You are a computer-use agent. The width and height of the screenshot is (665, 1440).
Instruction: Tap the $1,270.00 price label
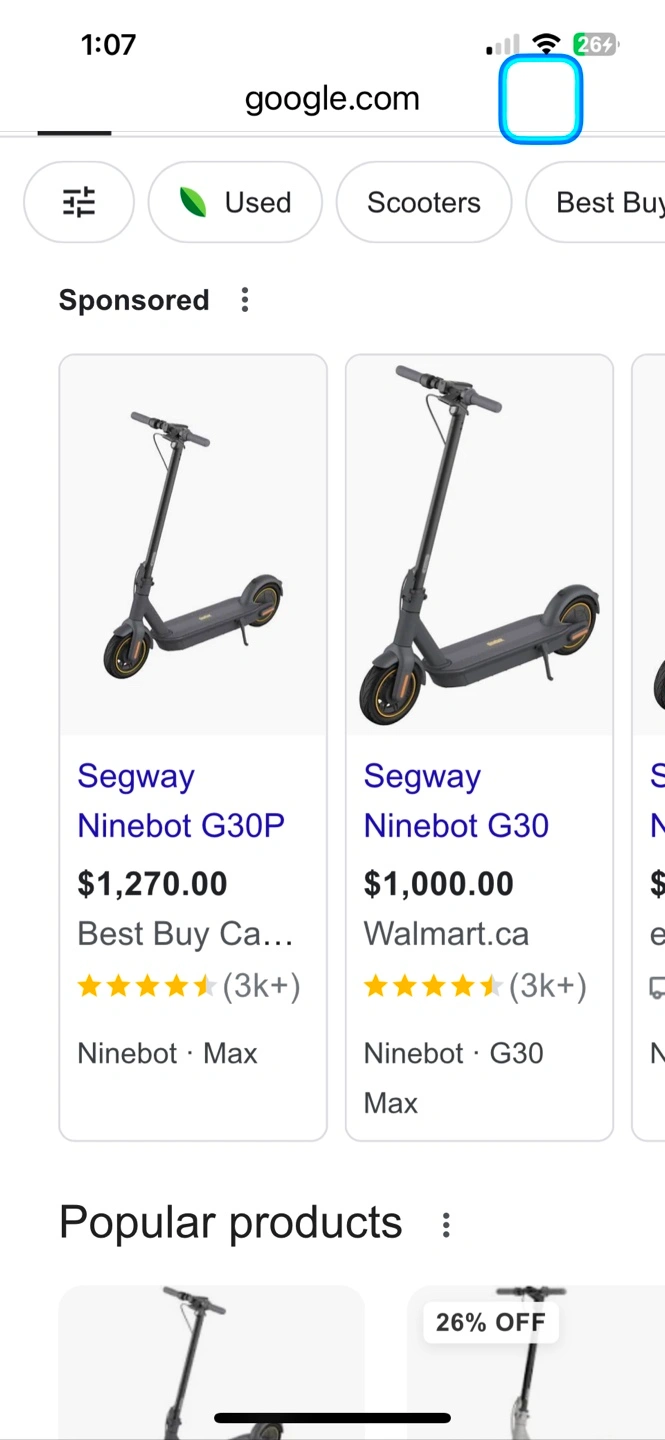[x=153, y=884]
